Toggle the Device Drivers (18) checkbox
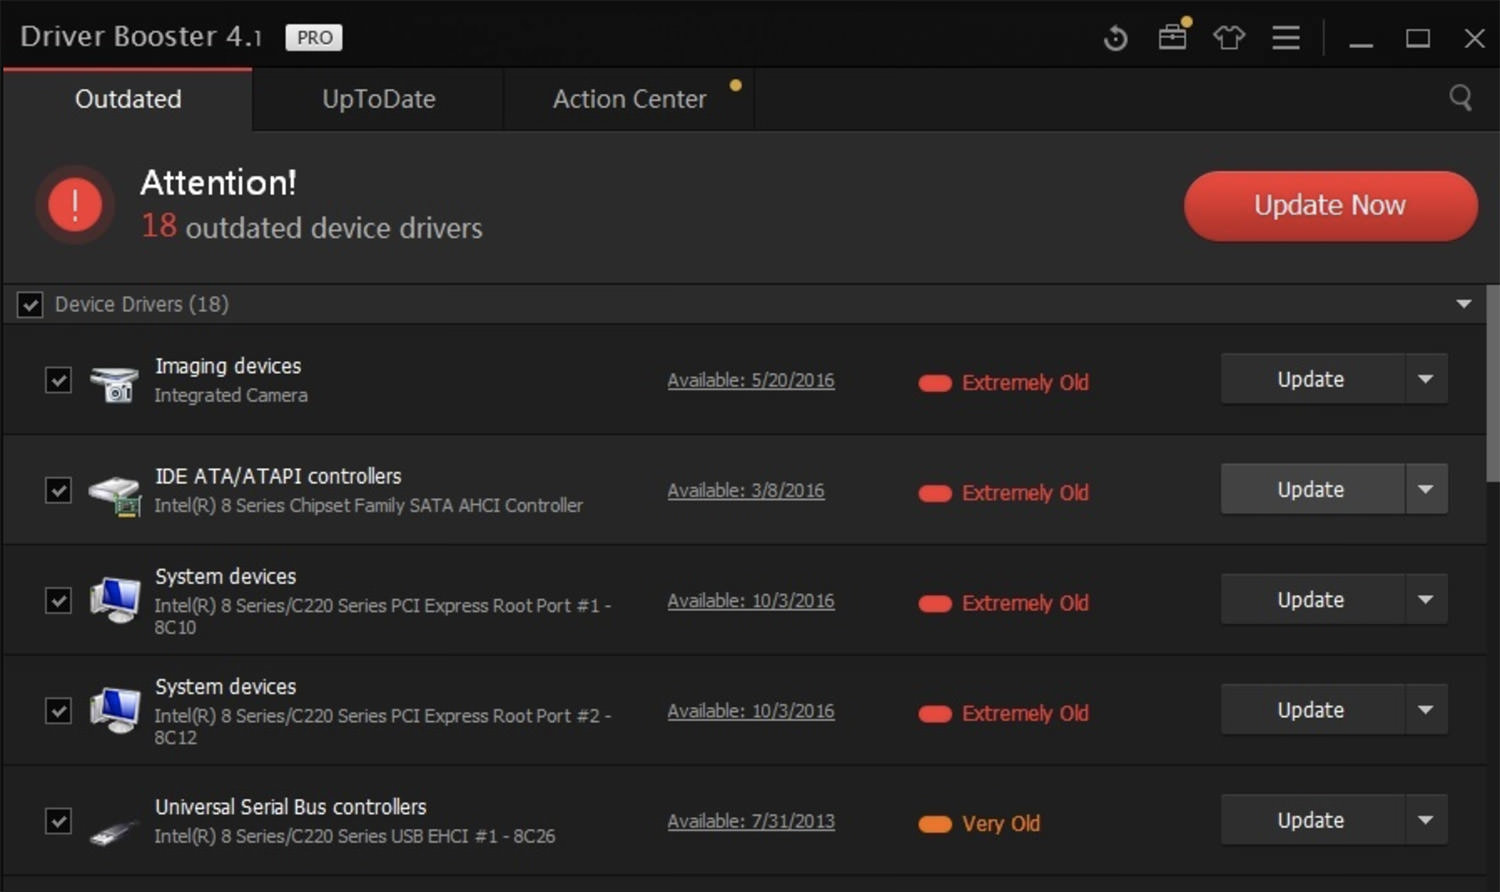 [x=30, y=304]
